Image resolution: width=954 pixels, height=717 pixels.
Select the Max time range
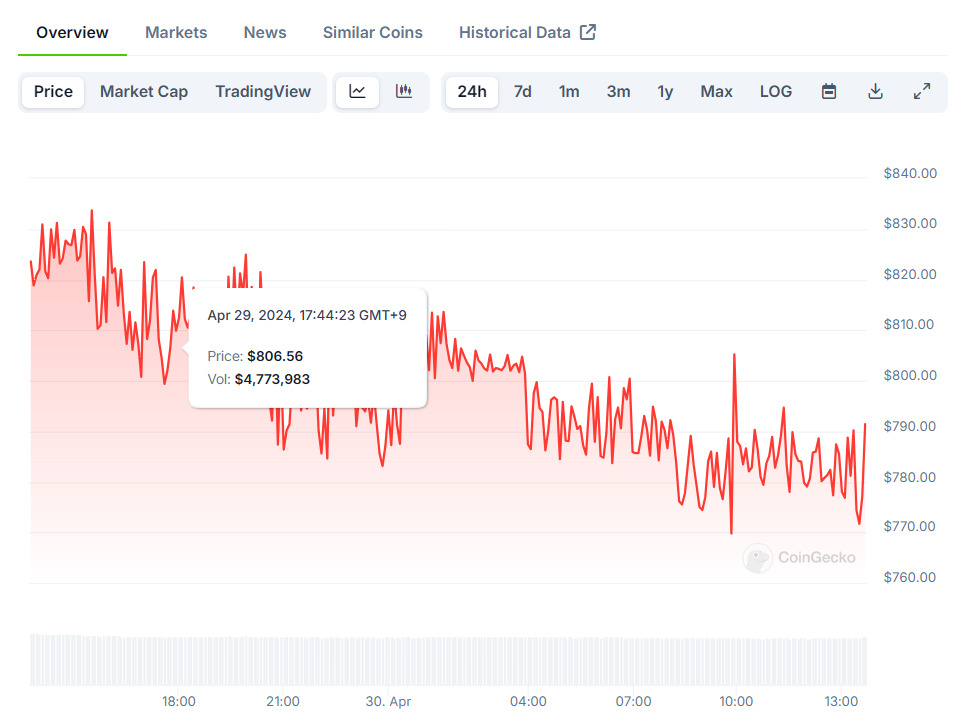click(717, 92)
